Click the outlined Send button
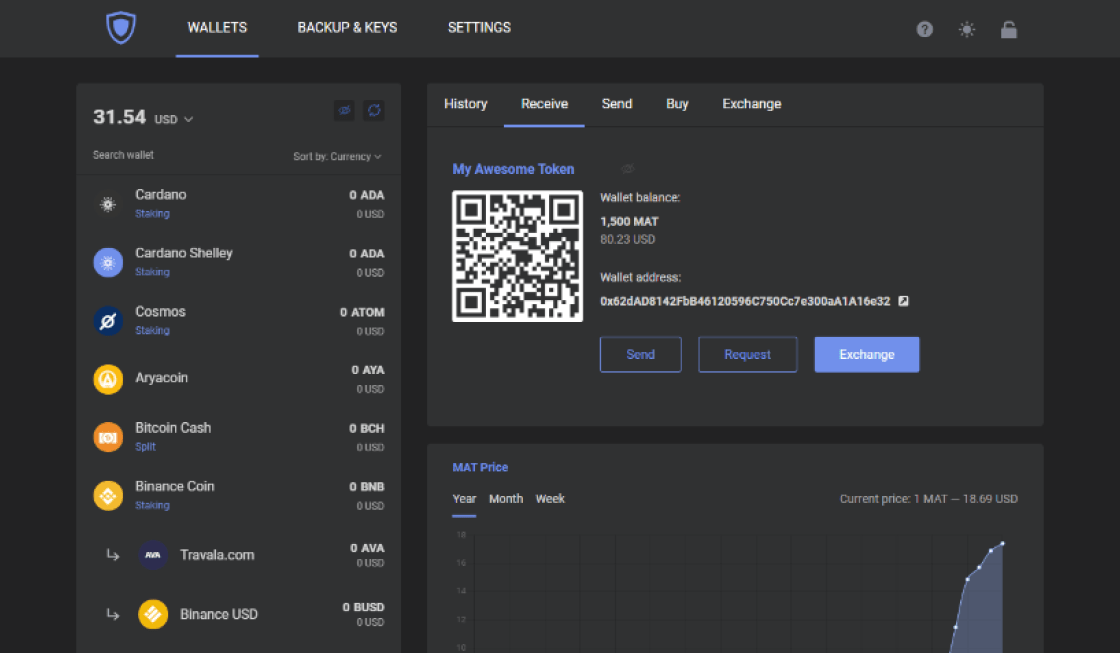The width and height of the screenshot is (1120, 653). (x=641, y=354)
